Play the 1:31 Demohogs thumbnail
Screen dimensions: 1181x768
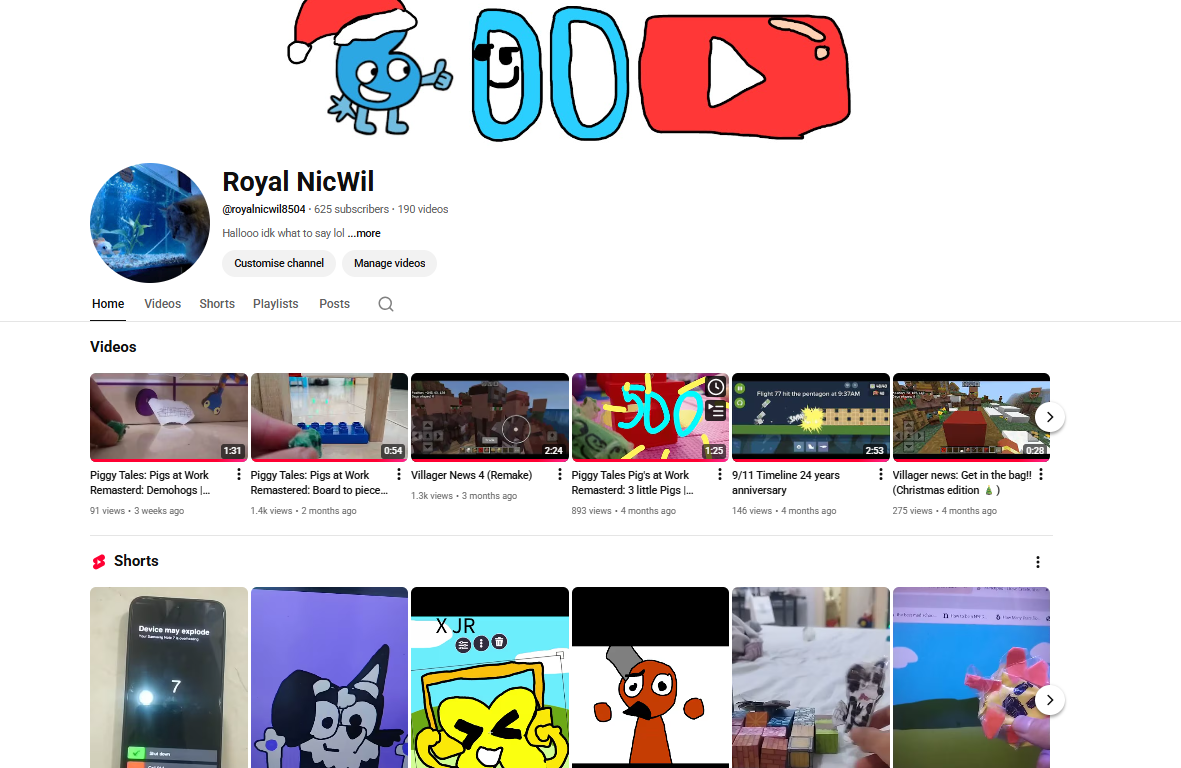[169, 417]
